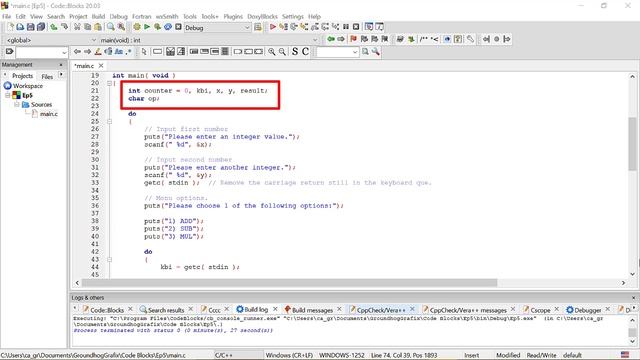Collapse code fold at line 25

109,121
